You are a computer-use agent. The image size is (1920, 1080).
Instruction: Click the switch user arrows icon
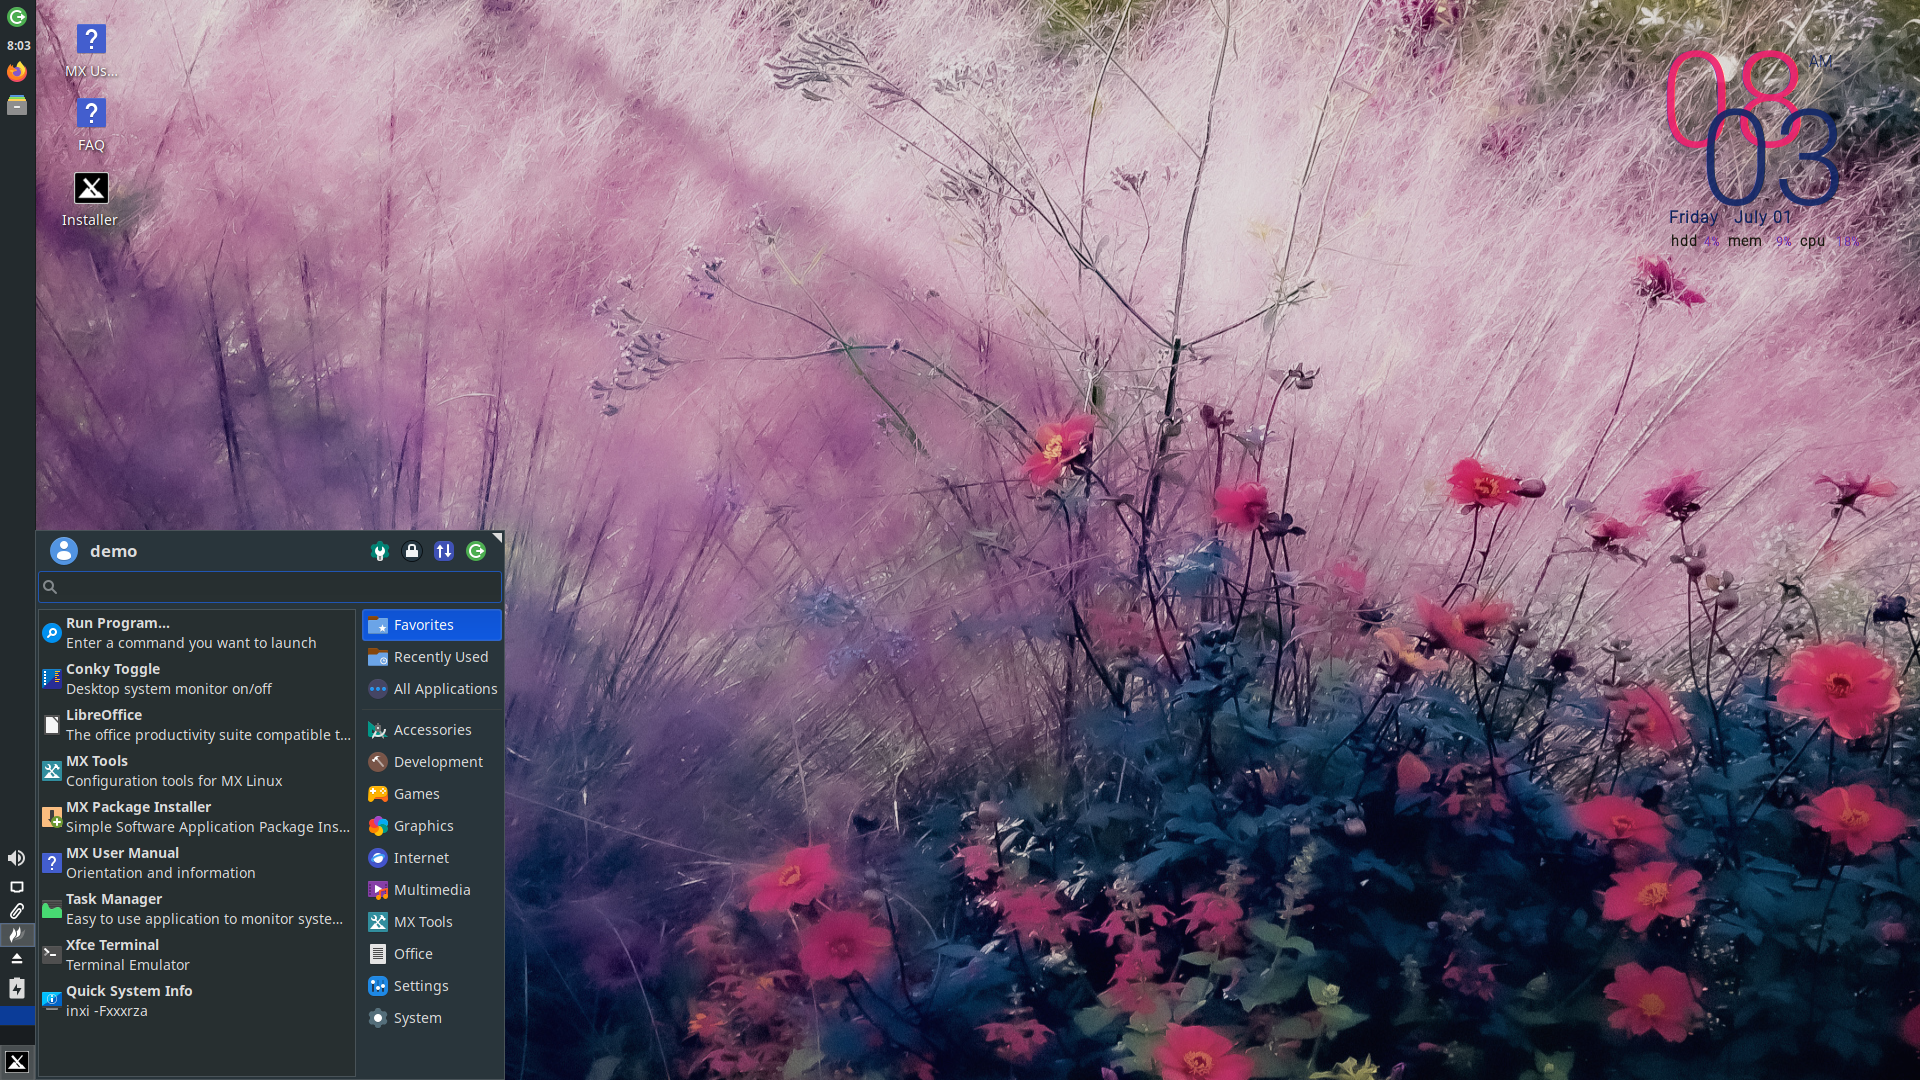[444, 551]
